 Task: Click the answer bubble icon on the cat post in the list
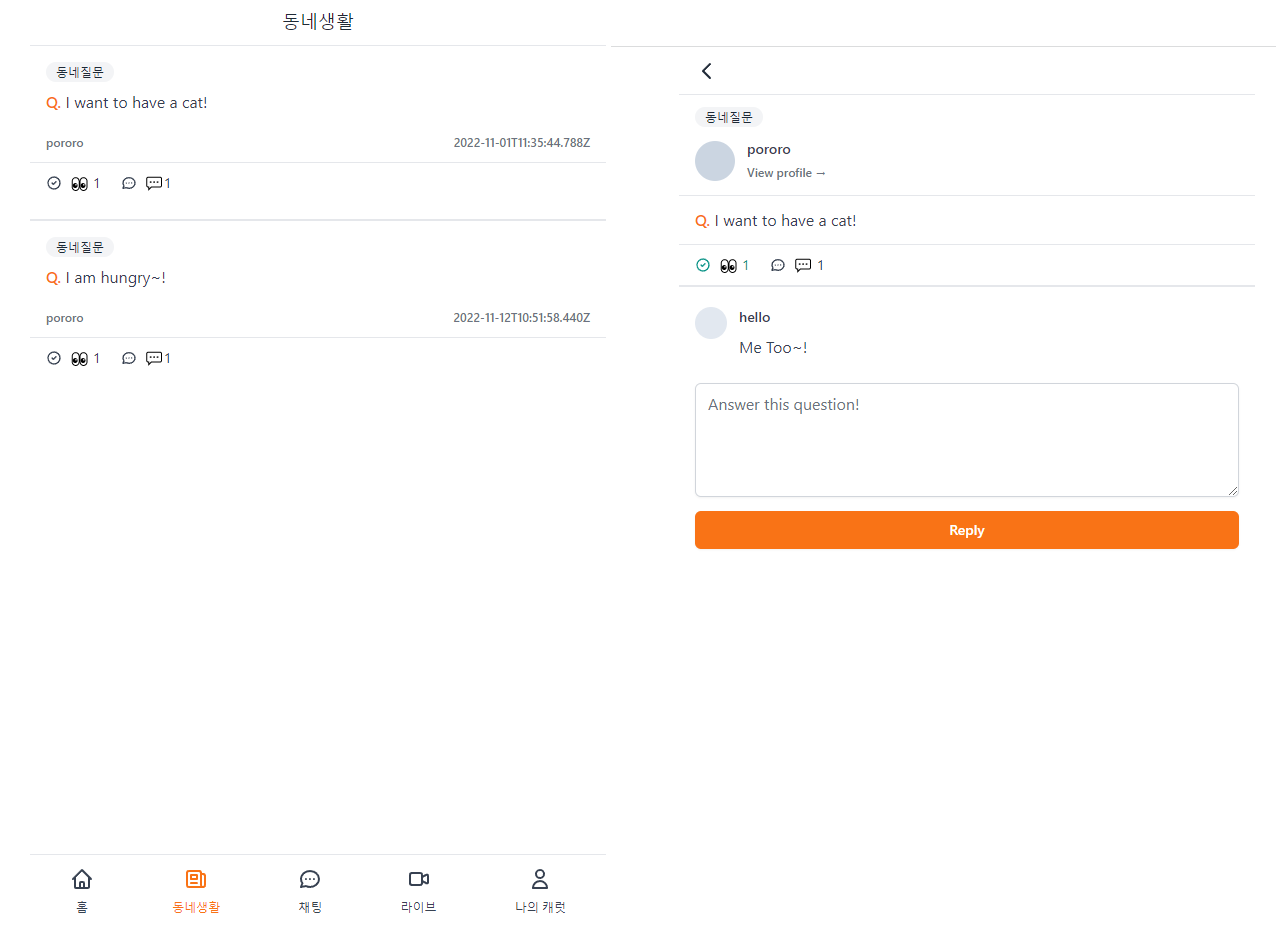click(x=129, y=183)
